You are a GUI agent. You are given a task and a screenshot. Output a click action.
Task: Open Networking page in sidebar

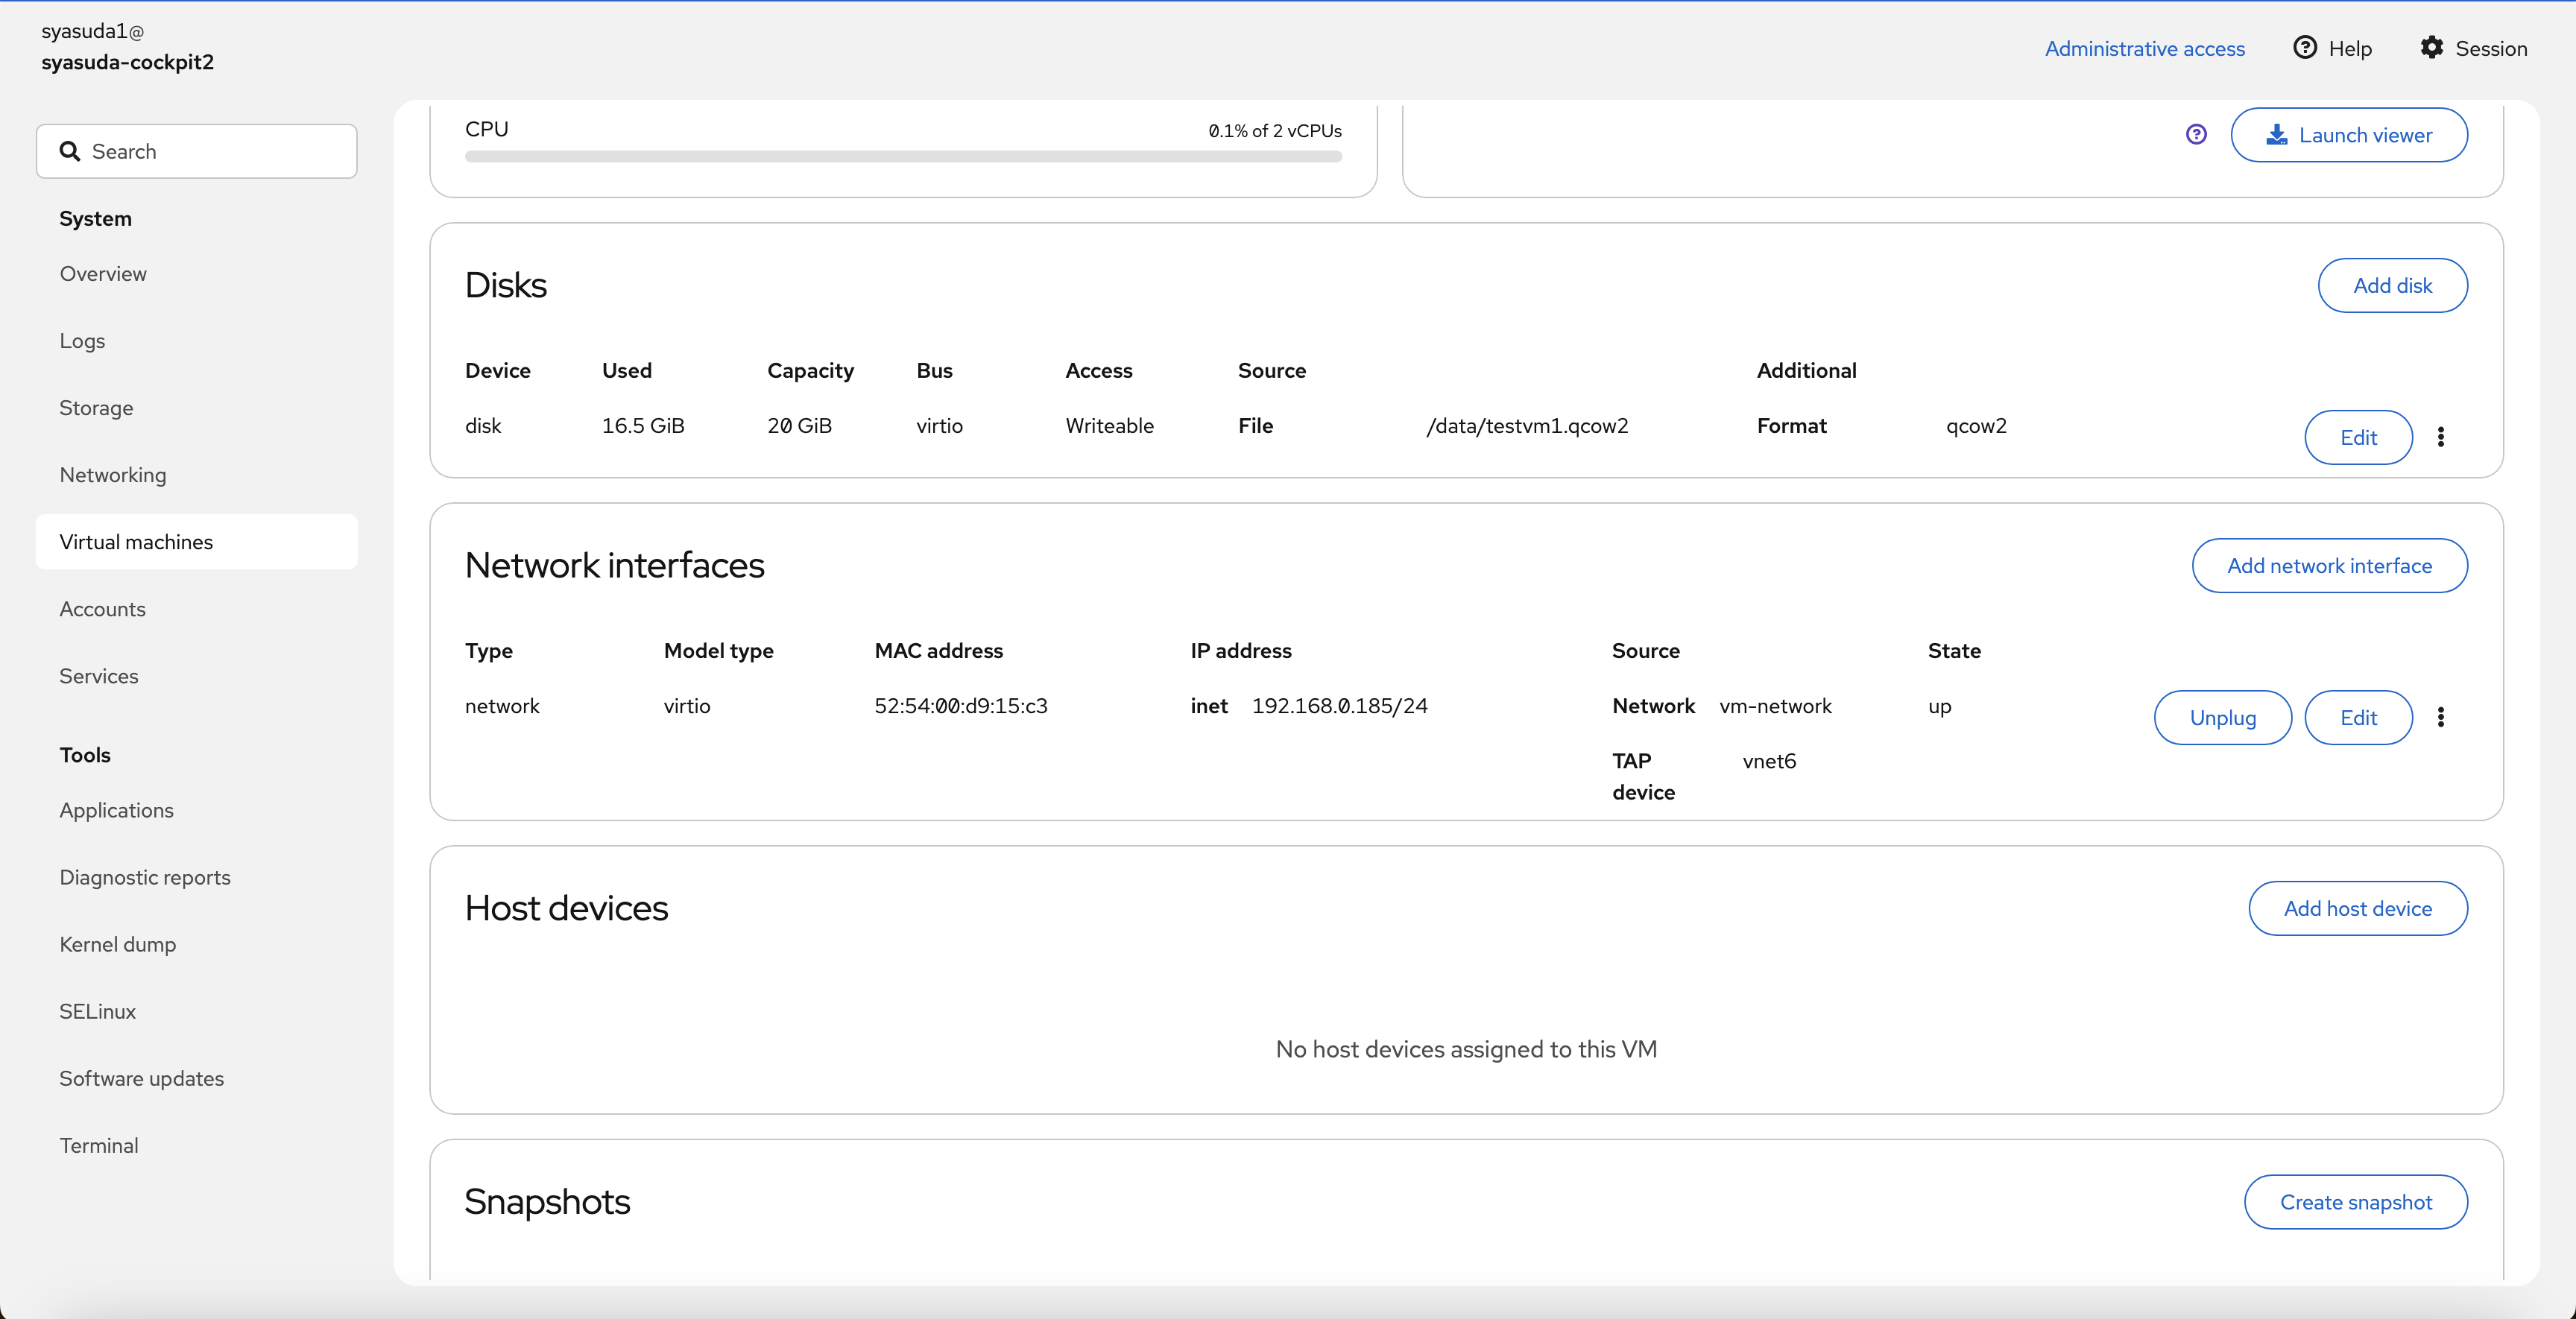pyautogui.click(x=113, y=475)
